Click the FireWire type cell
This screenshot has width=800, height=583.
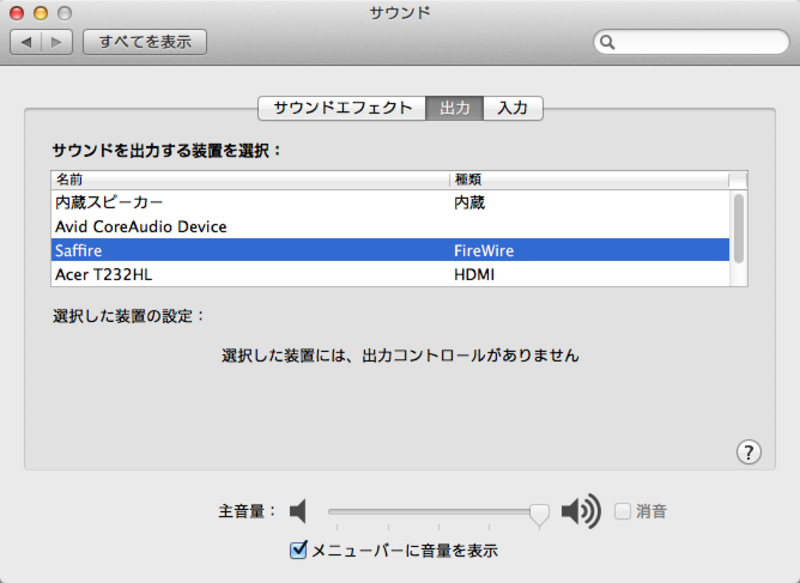[484, 250]
